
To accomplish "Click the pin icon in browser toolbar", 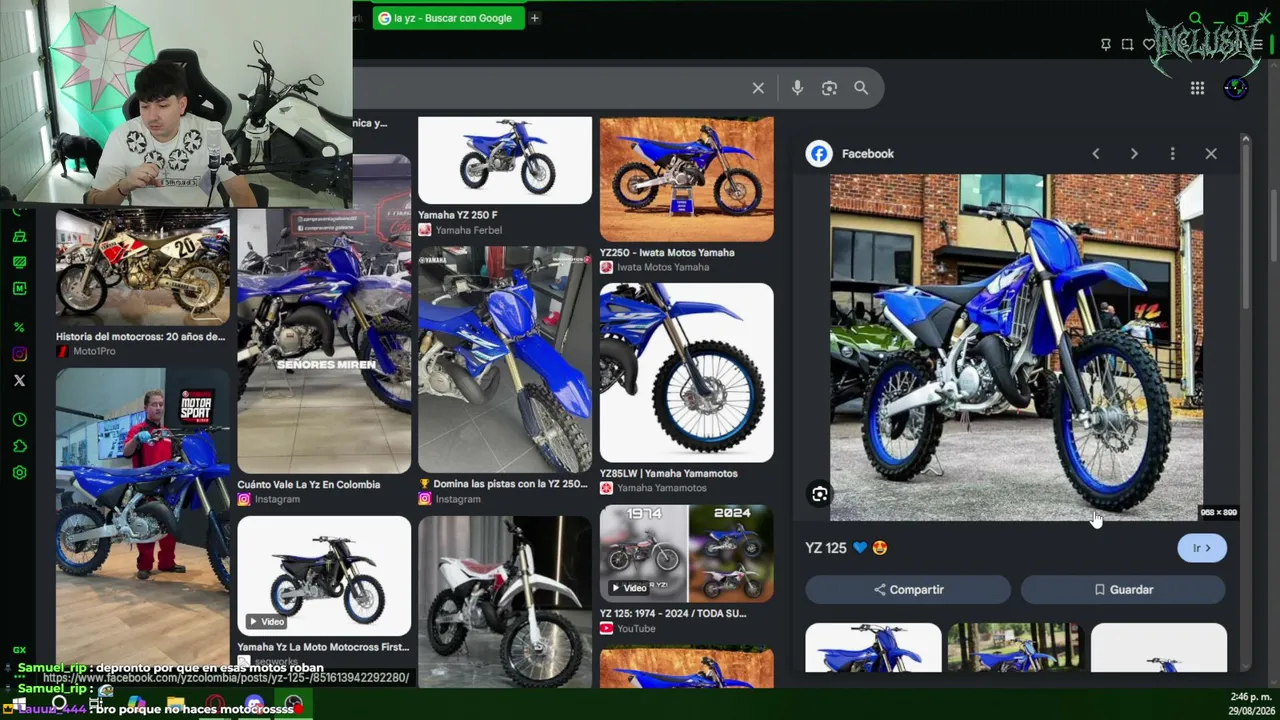I will (1105, 44).
